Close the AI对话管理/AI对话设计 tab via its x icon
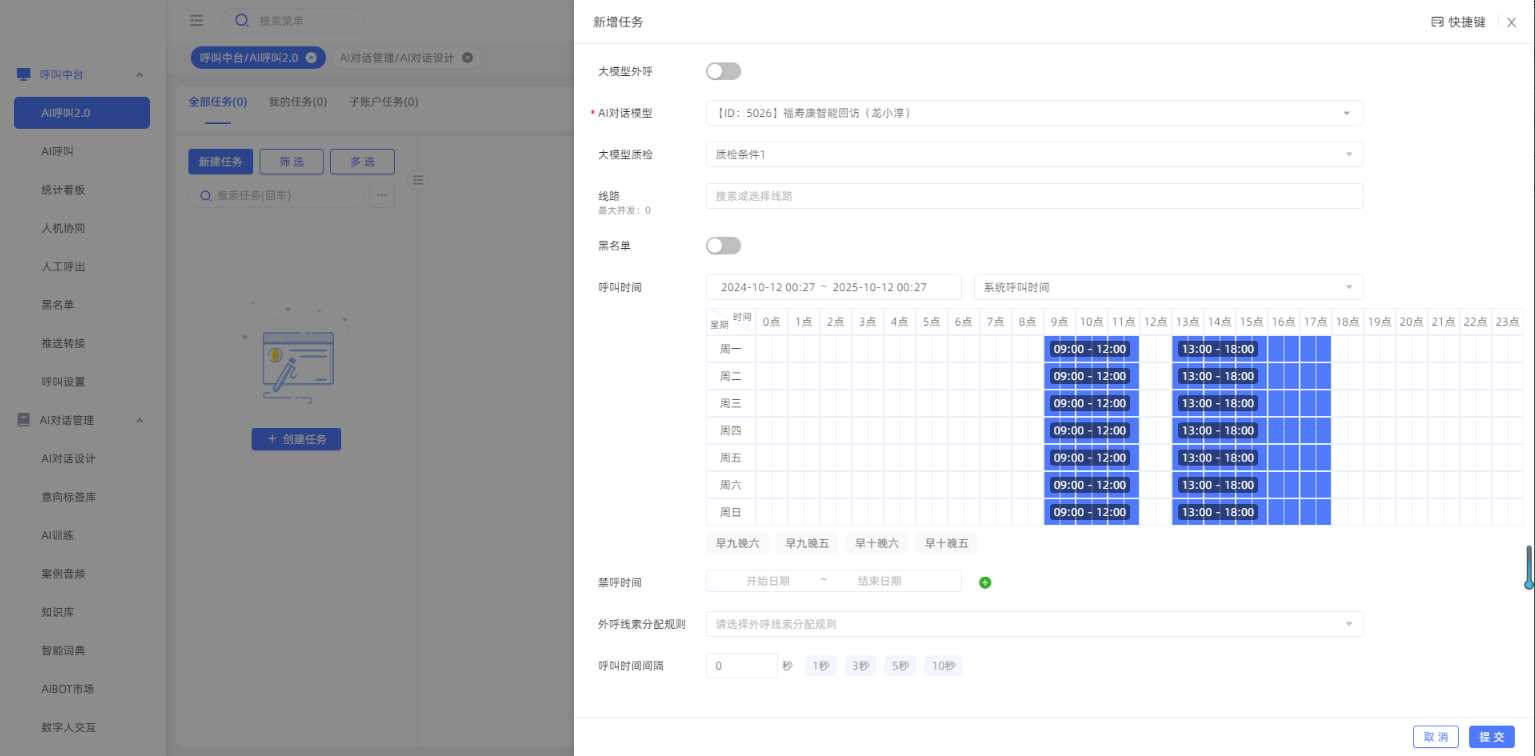Viewport: 1535px width, 756px height. [x=467, y=58]
